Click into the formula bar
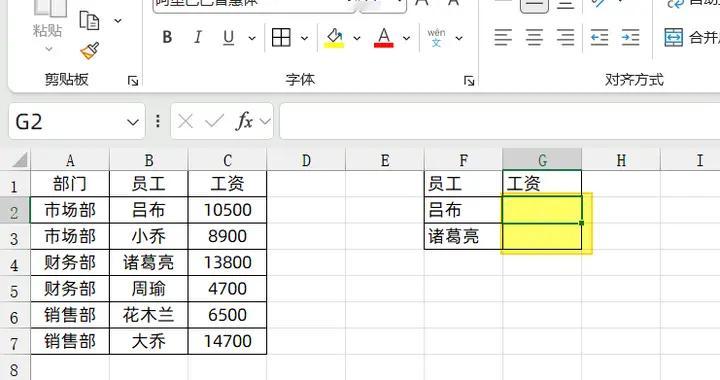The height and width of the screenshot is (380, 720). (x=500, y=121)
